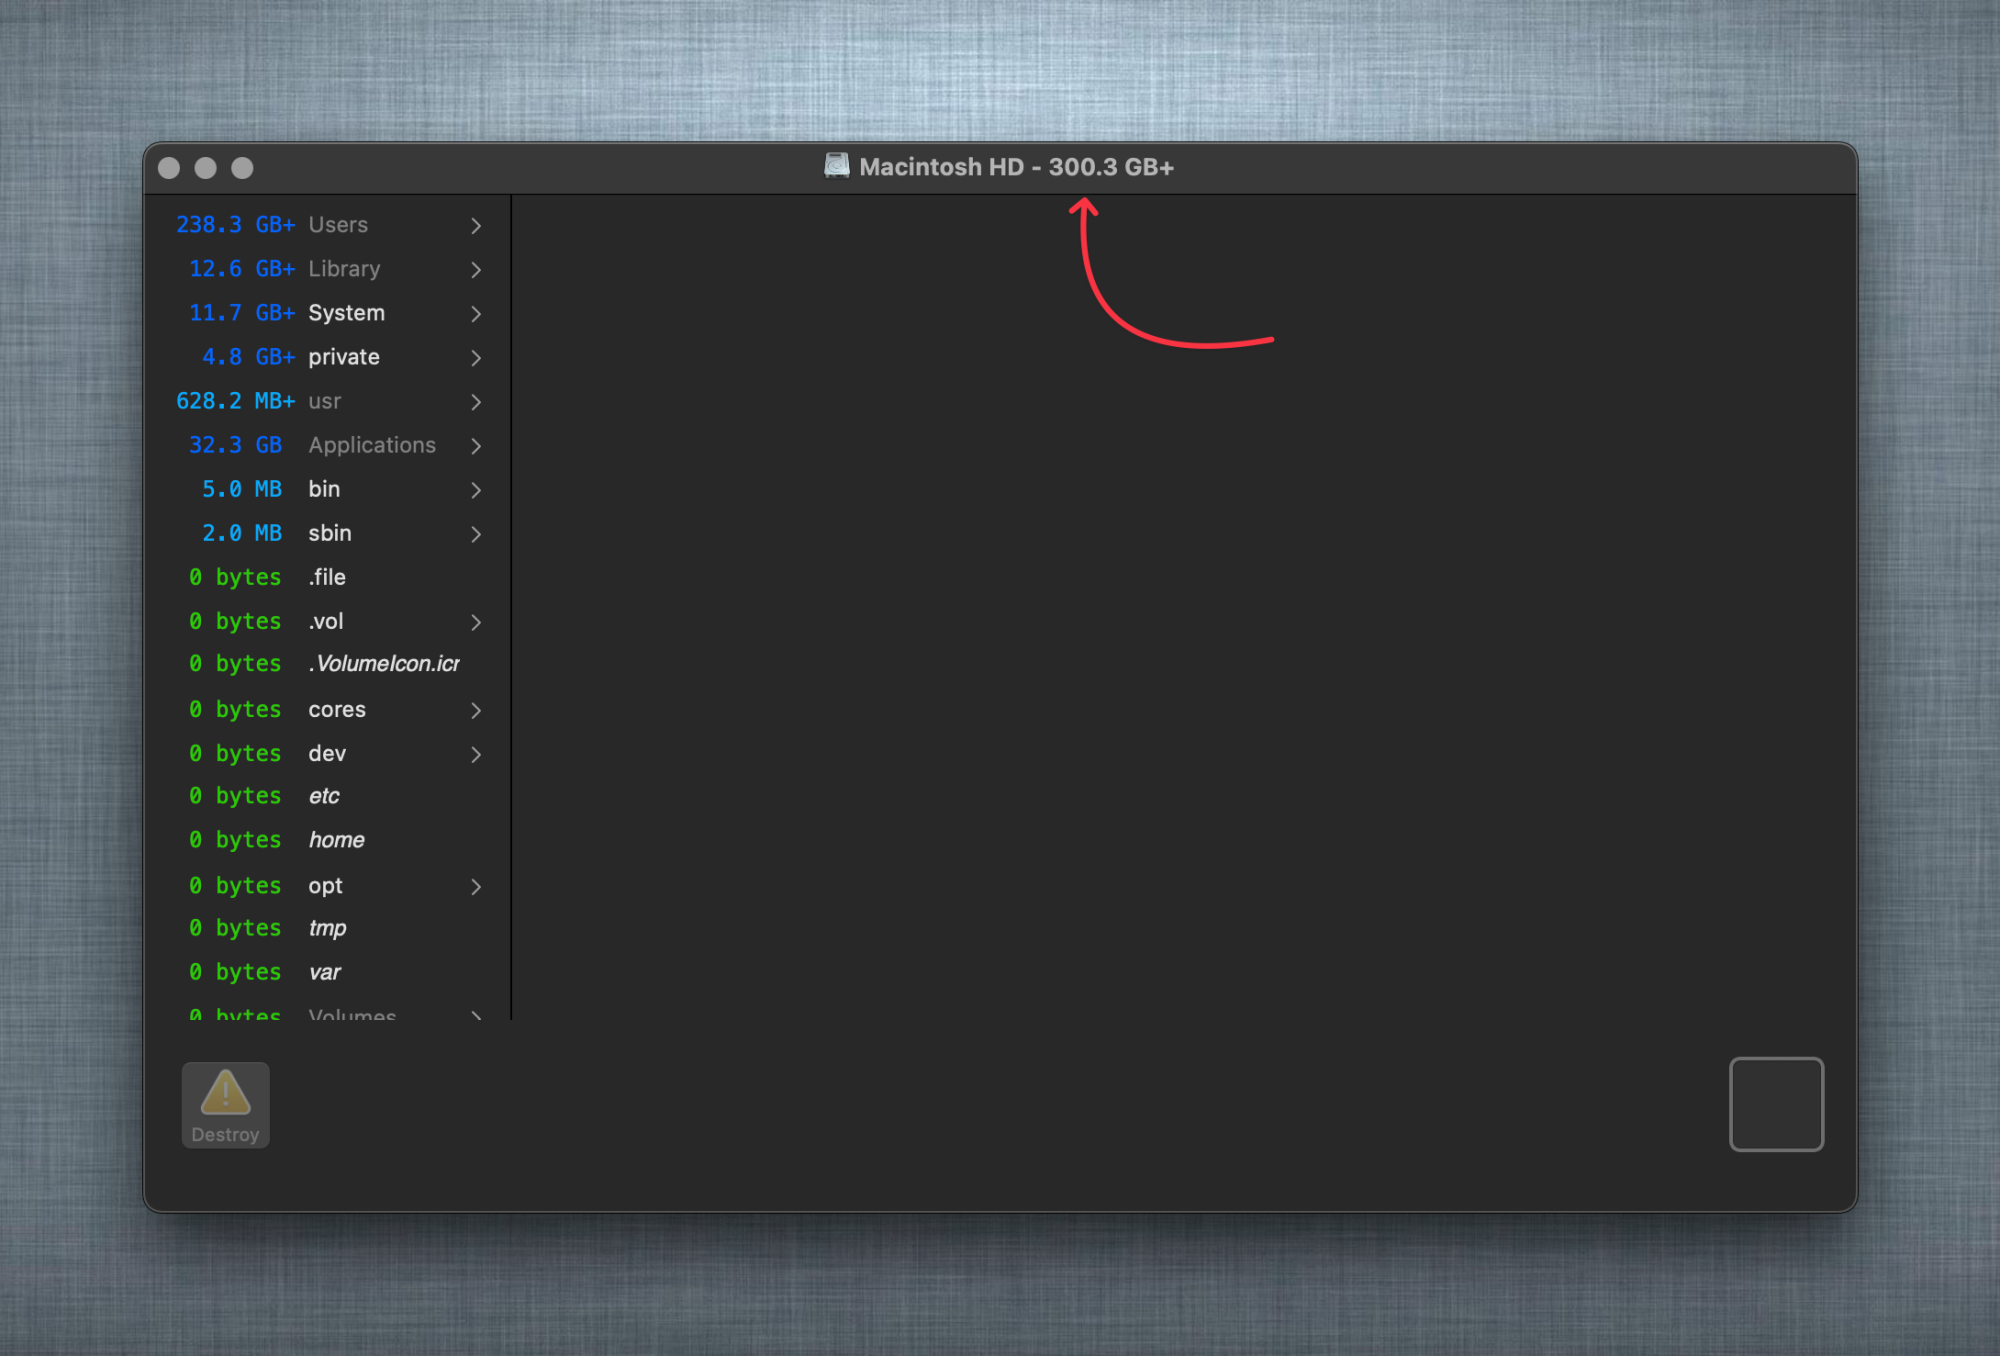Expand the sbin folder chevron
The height and width of the screenshot is (1356, 2000).
[x=476, y=534]
